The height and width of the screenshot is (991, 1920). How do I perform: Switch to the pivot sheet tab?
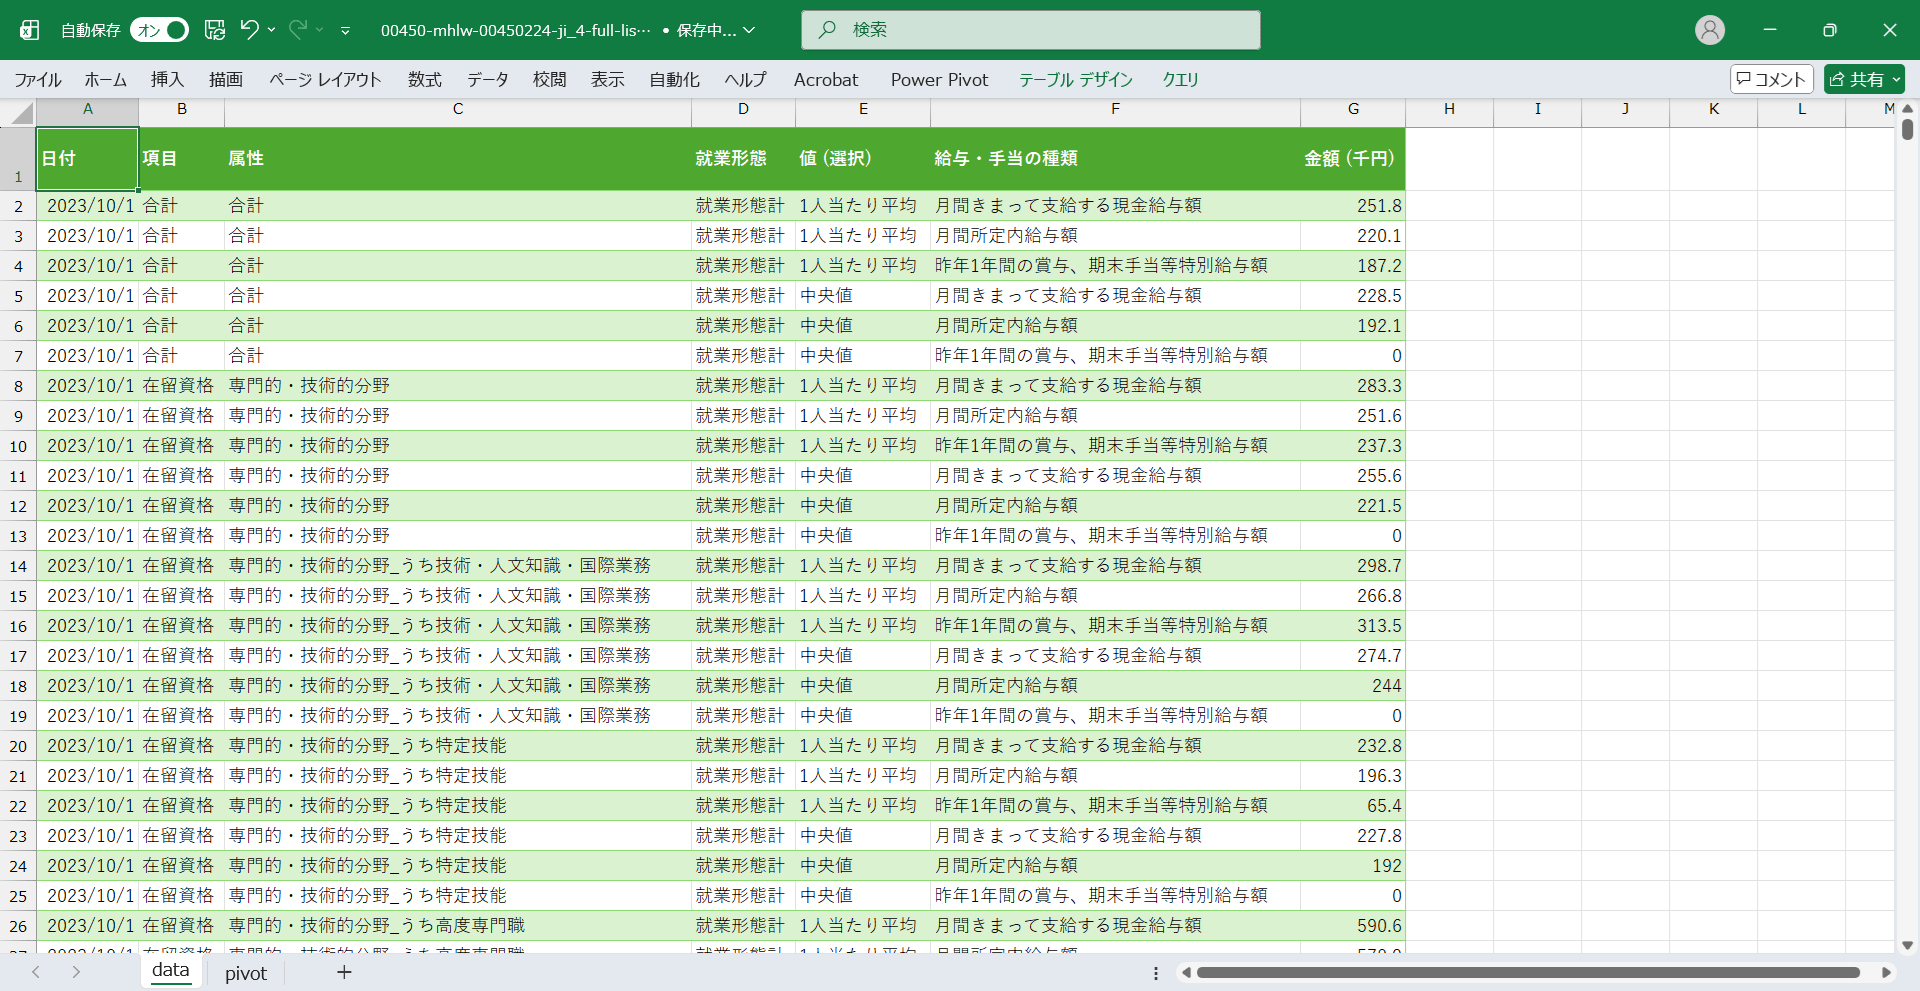click(245, 973)
